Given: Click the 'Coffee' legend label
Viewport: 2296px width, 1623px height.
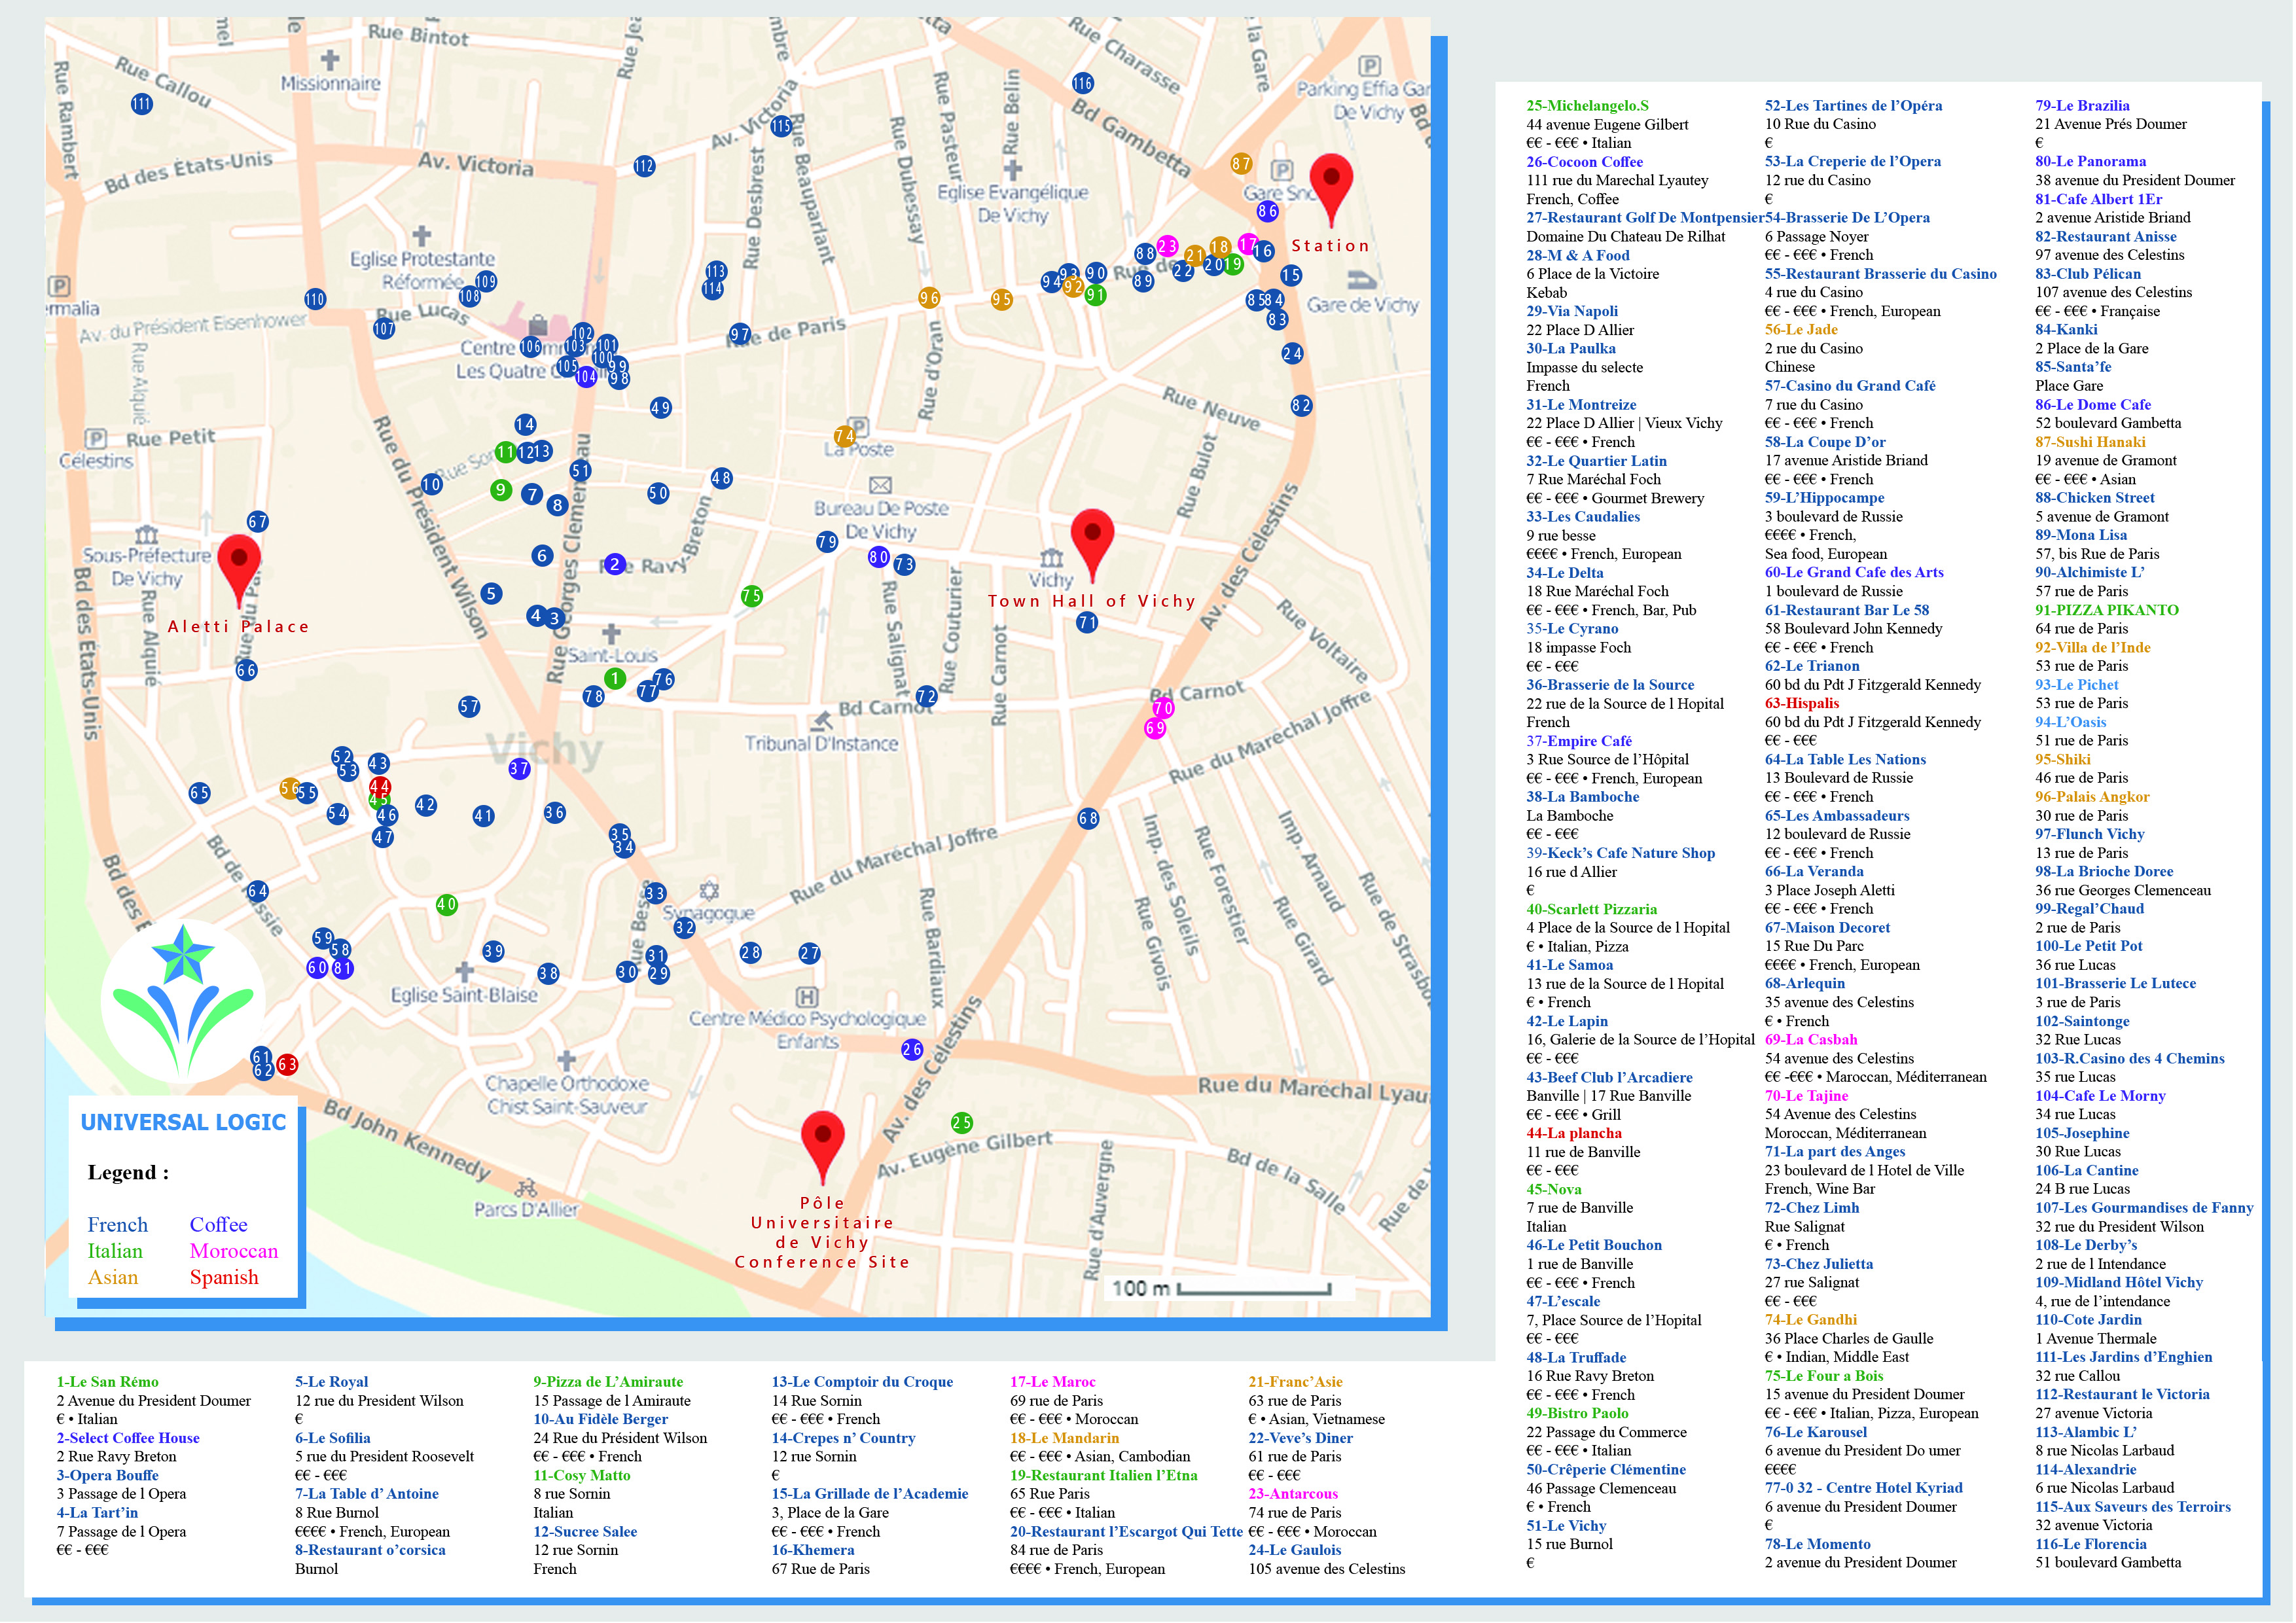Looking at the screenshot, I should (219, 1225).
